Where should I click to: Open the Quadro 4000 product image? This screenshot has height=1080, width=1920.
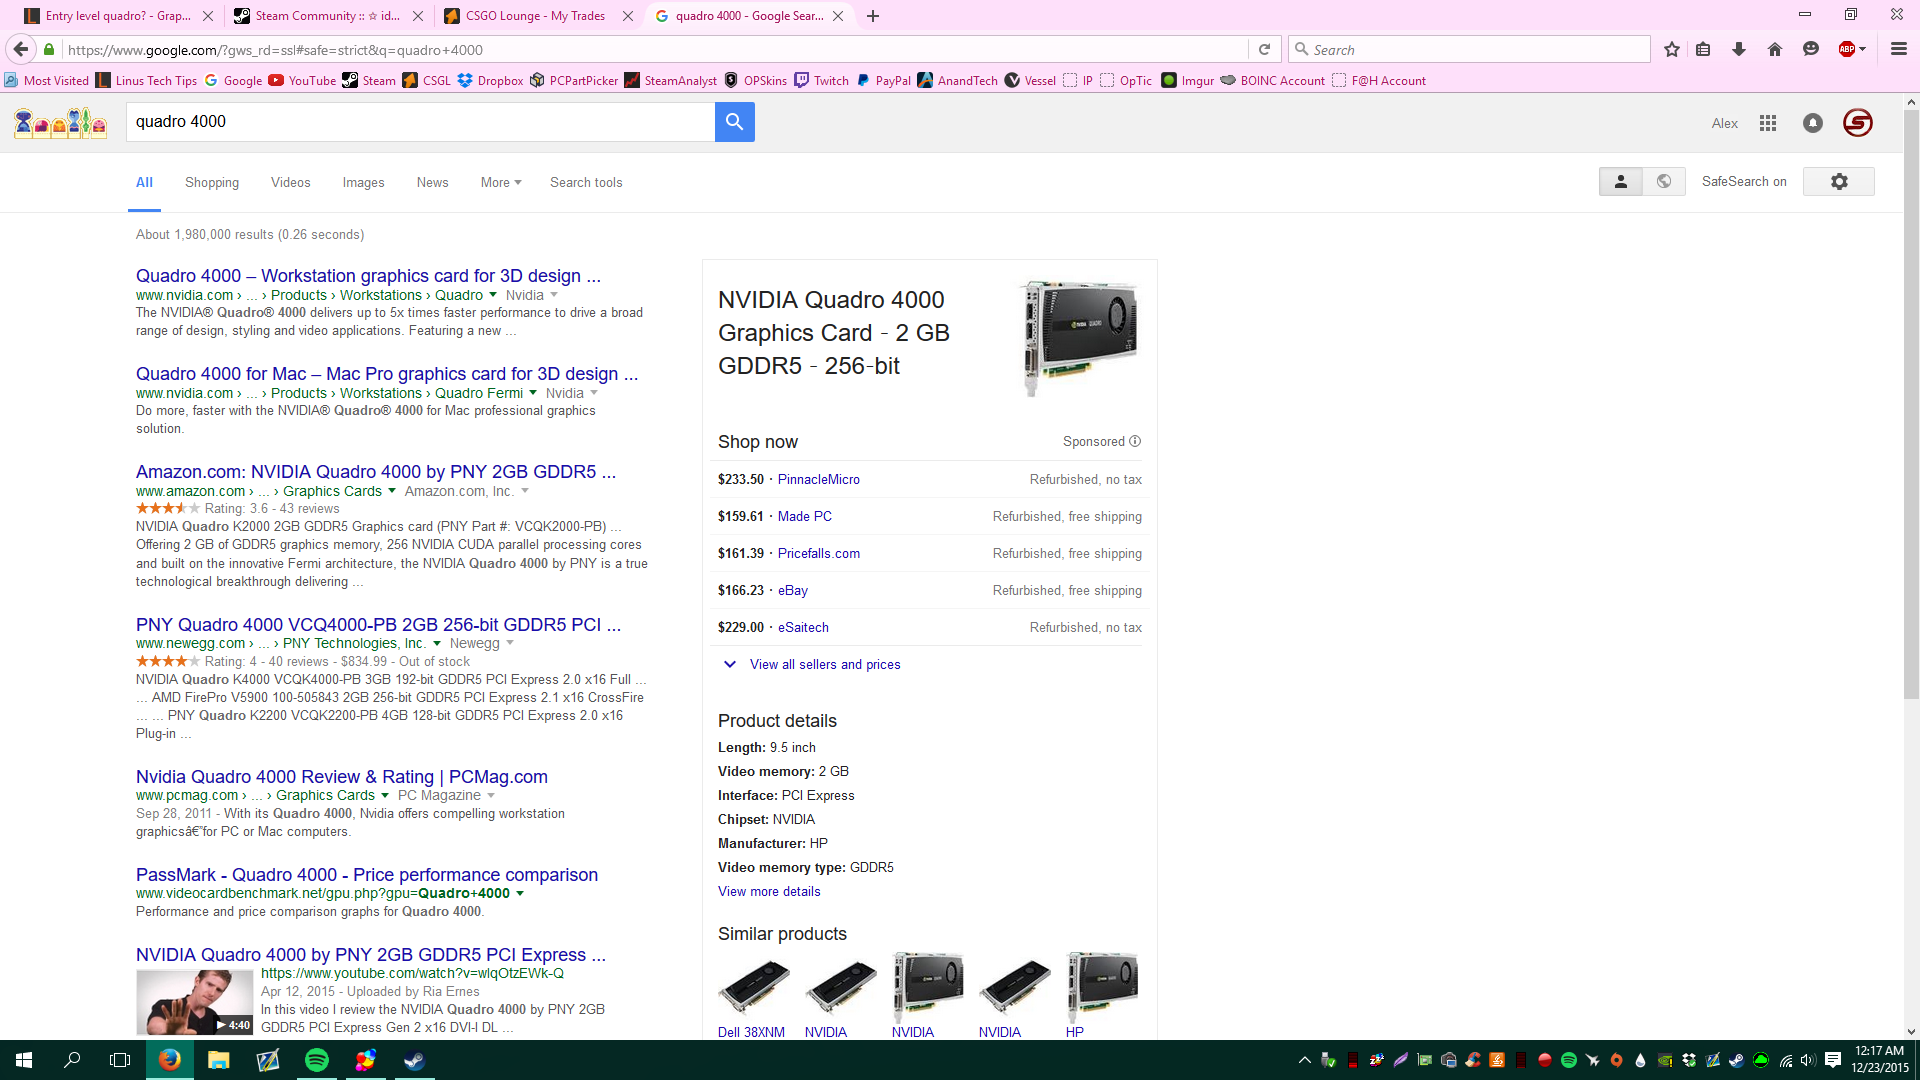(x=1080, y=338)
